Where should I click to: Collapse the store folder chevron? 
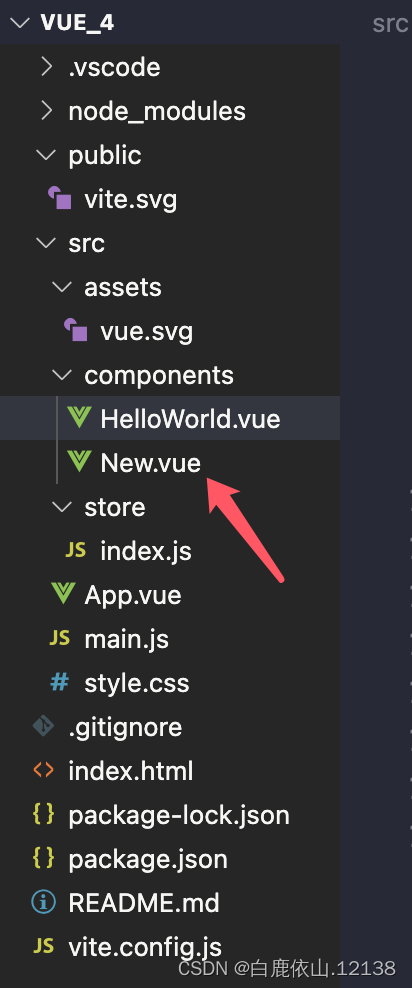coord(62,507)
